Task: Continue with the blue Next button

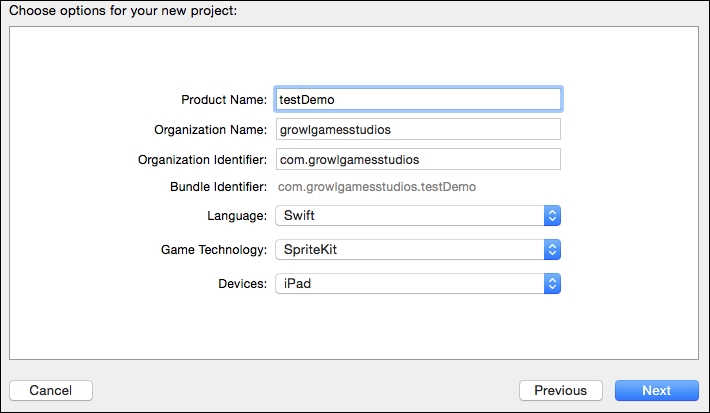Action: point(657,390)
